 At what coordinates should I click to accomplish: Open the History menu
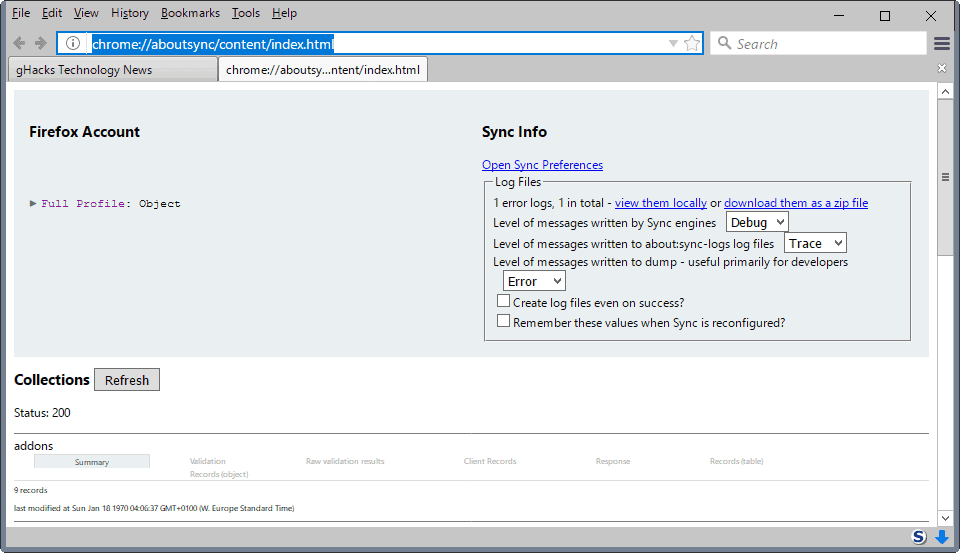[x=130, y=13]
